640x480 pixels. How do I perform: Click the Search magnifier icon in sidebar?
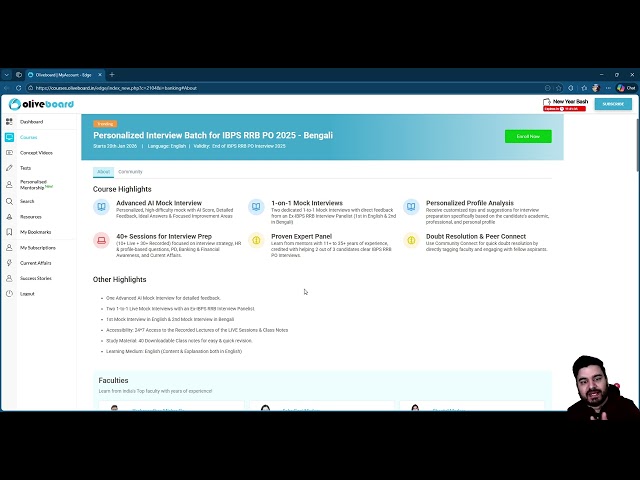click(x=10, y=201)
